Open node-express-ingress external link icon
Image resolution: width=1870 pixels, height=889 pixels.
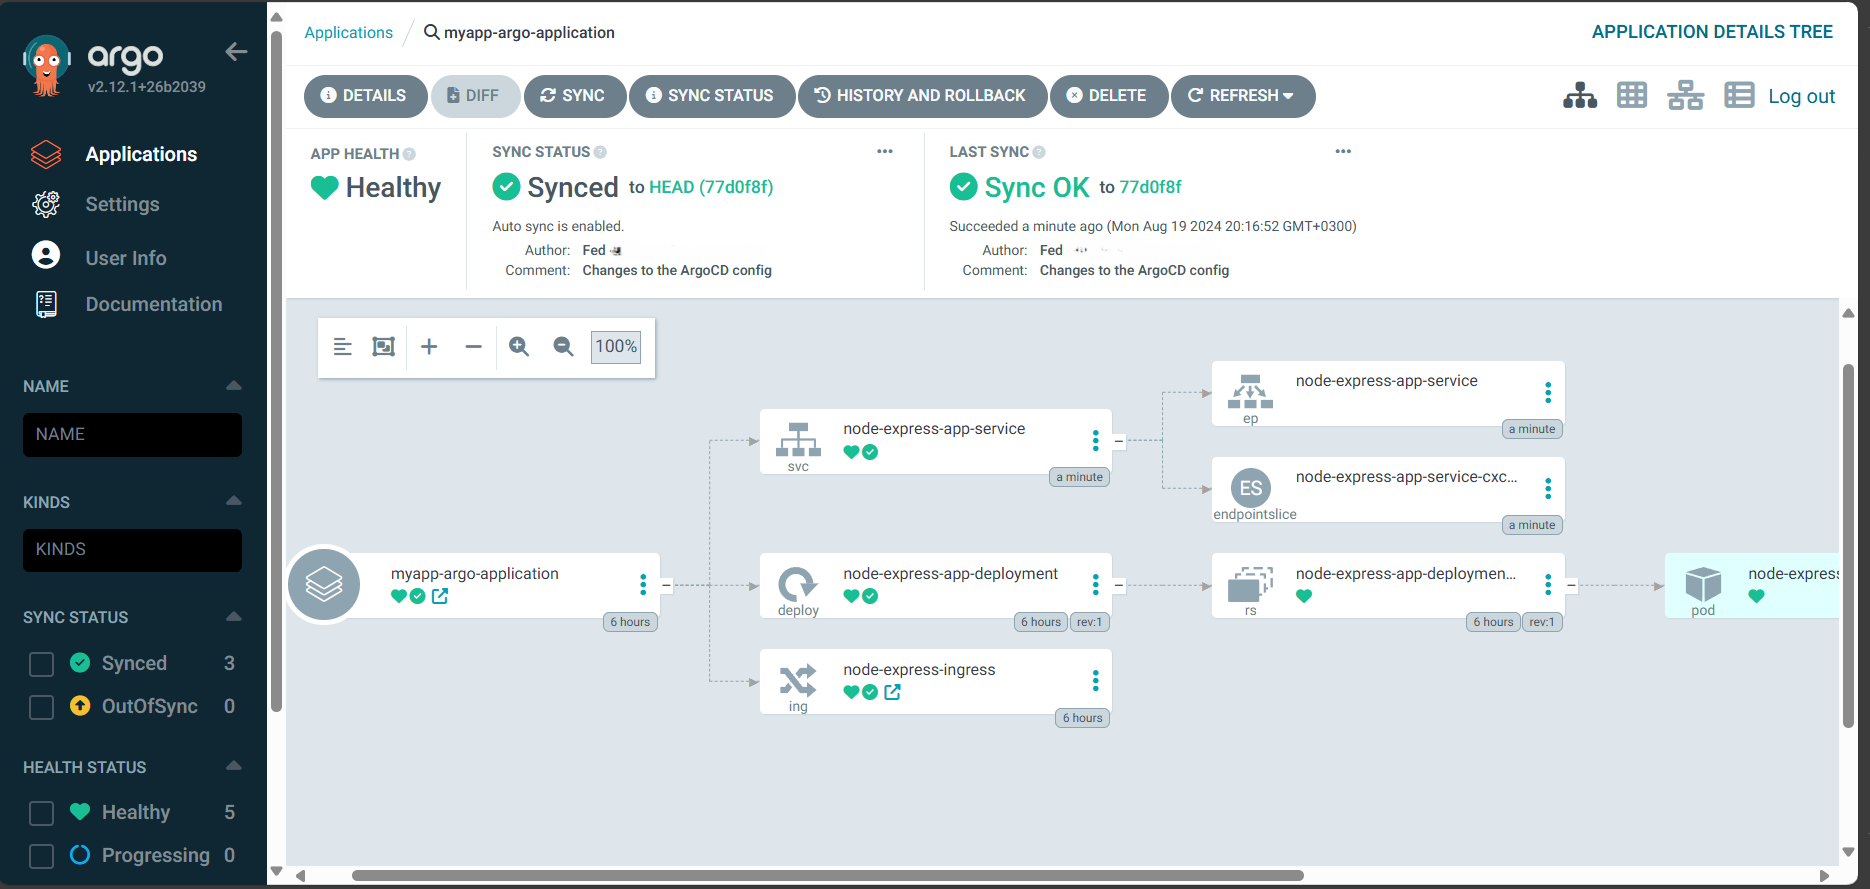[892, 692]
